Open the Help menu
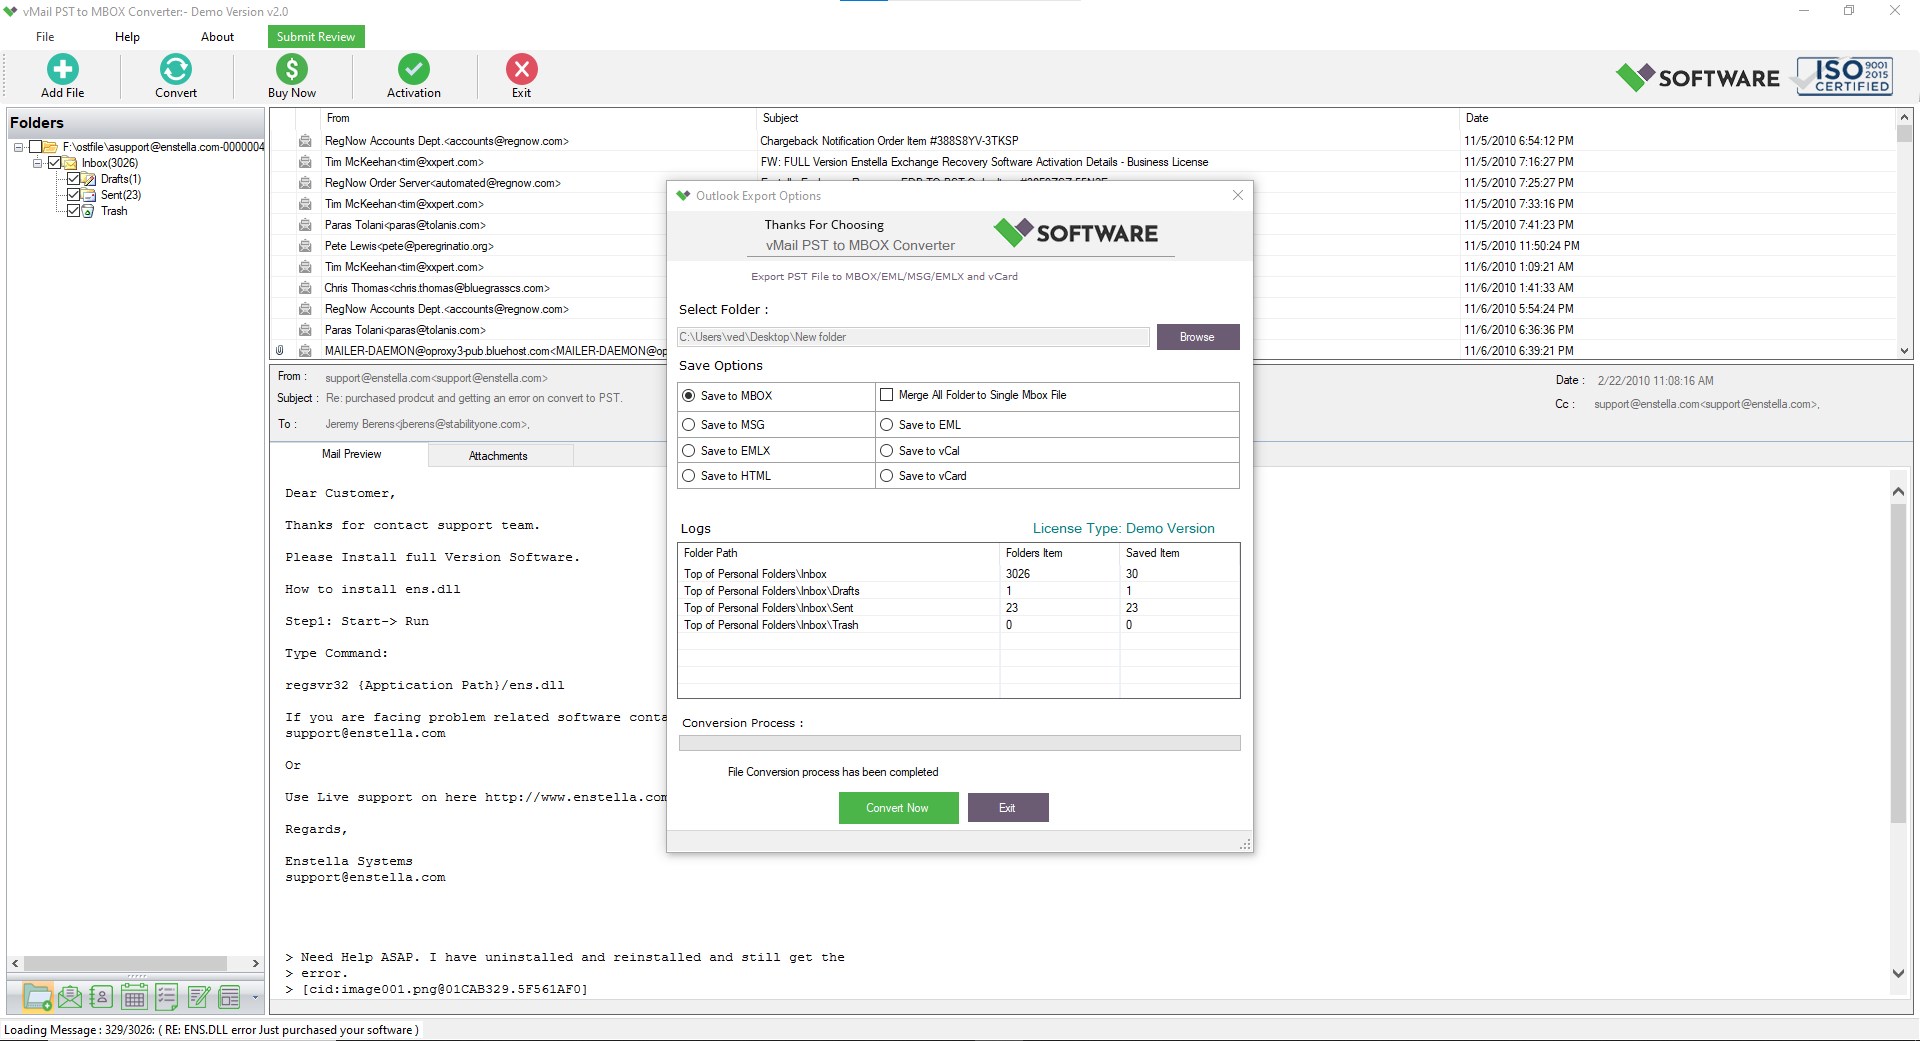Screen dimensions: 1920x1041 127,37
